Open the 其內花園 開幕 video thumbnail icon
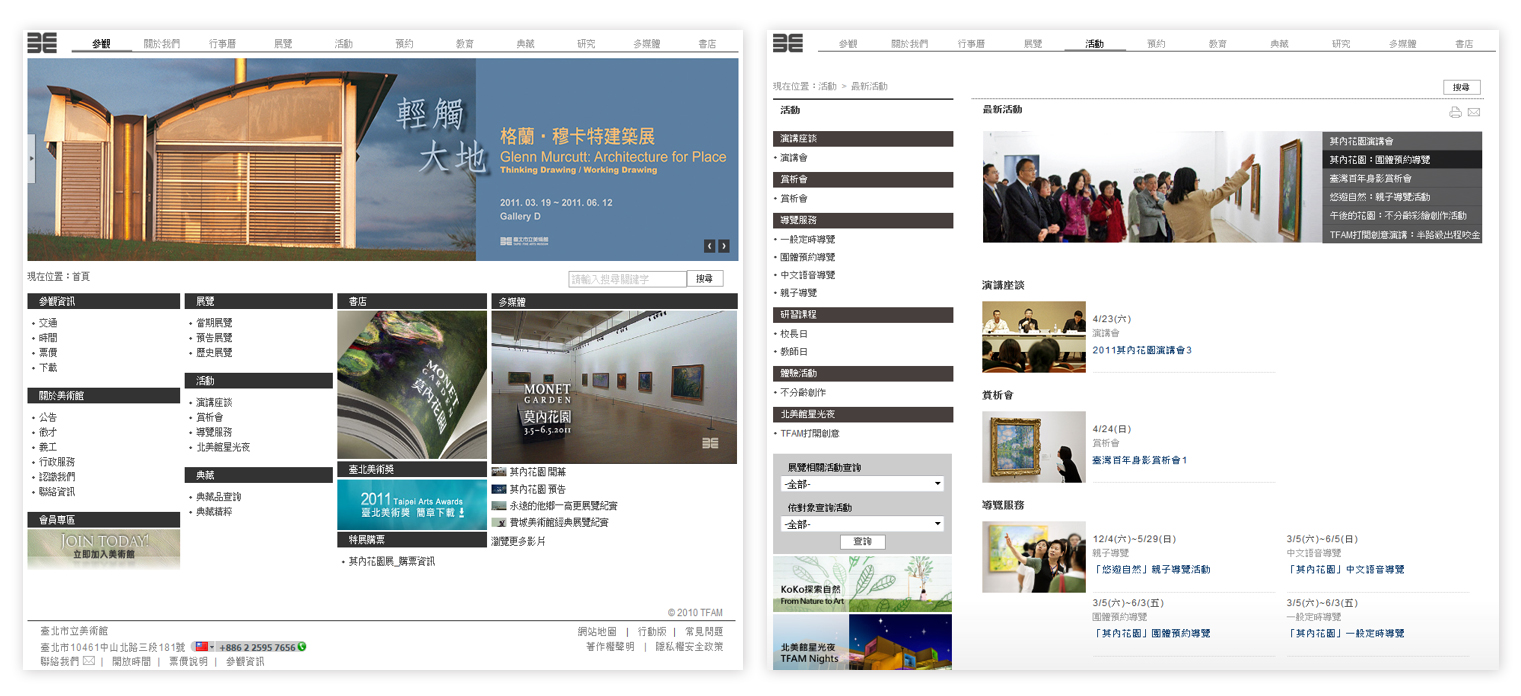1521x696 pixels. [x=499, y=472]
